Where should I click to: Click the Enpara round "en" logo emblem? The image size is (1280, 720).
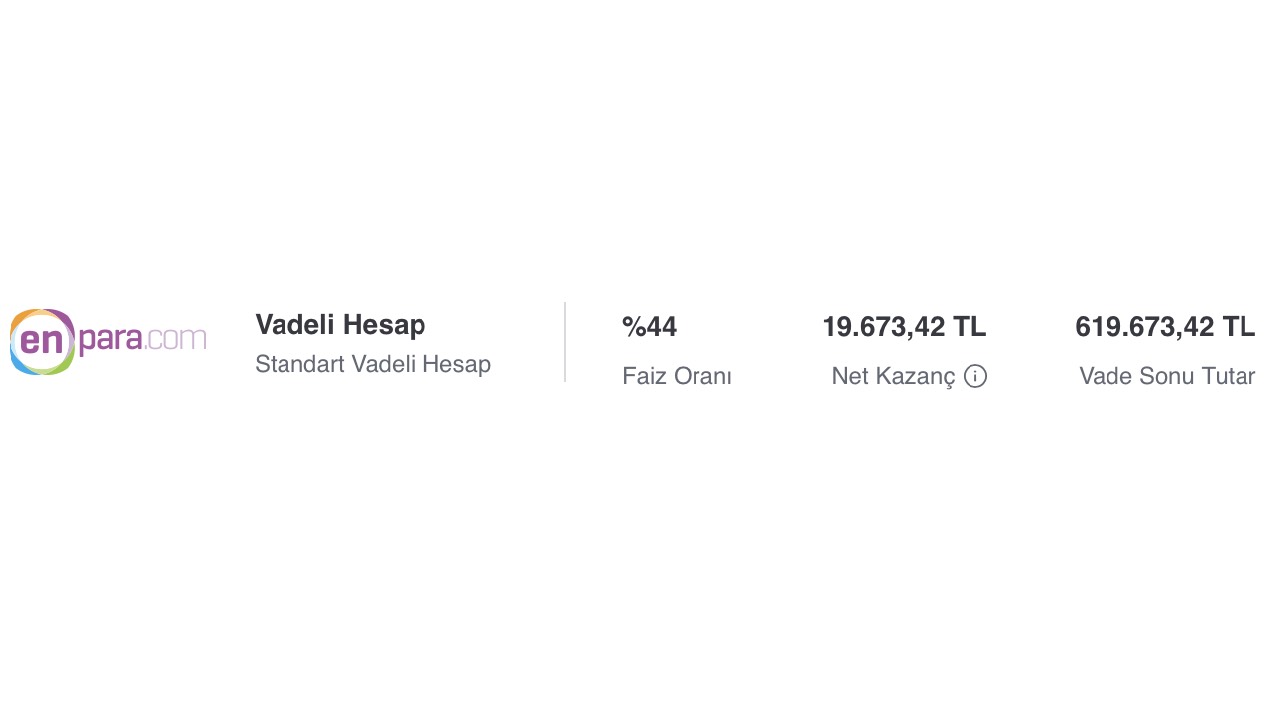point(42,341)
